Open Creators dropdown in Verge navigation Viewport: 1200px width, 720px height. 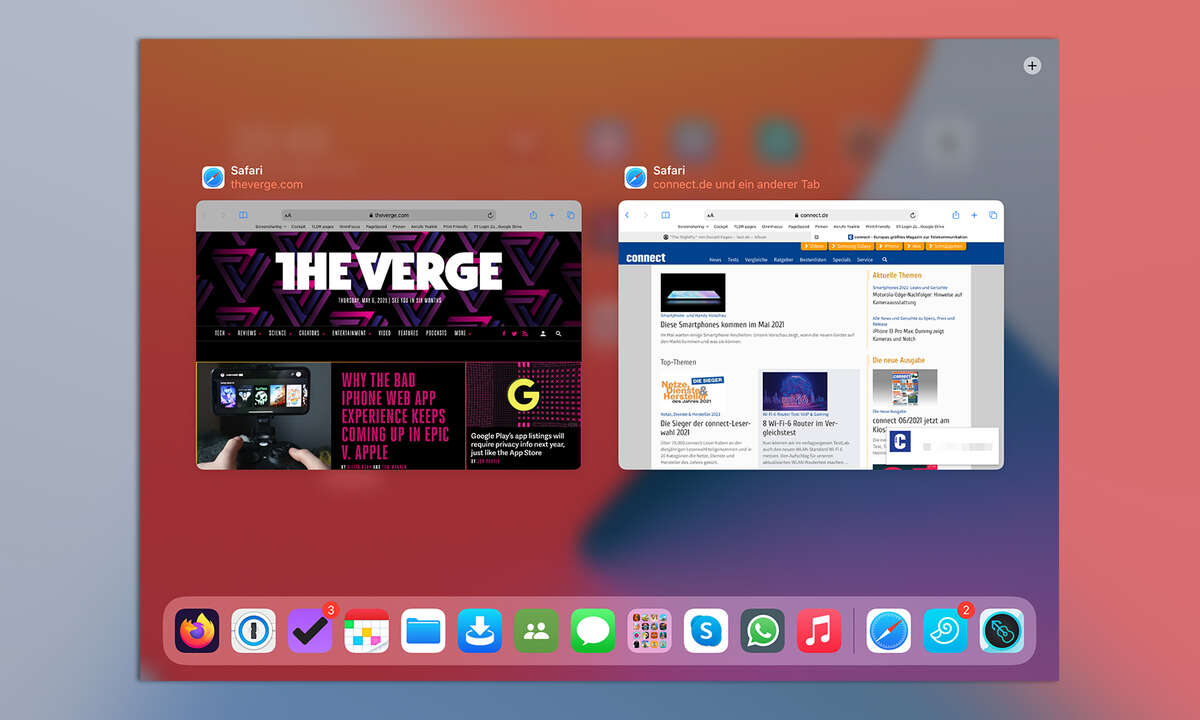coord(312,333)
